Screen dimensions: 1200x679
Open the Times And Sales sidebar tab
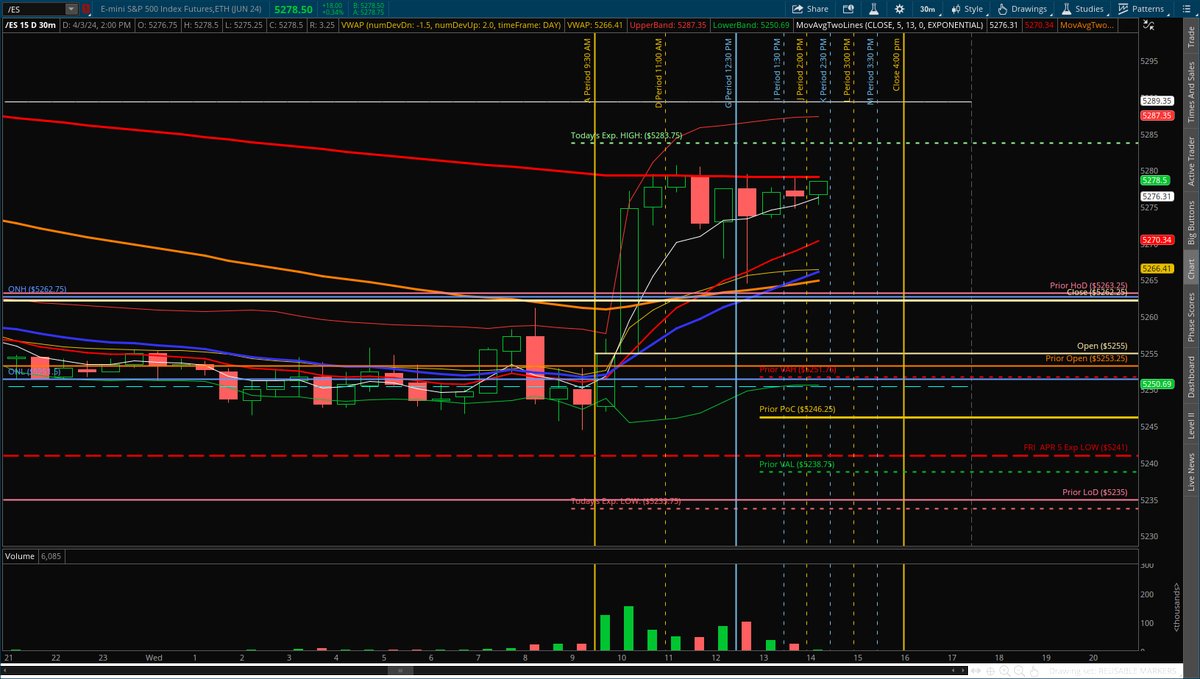[x=1190, y=92]
